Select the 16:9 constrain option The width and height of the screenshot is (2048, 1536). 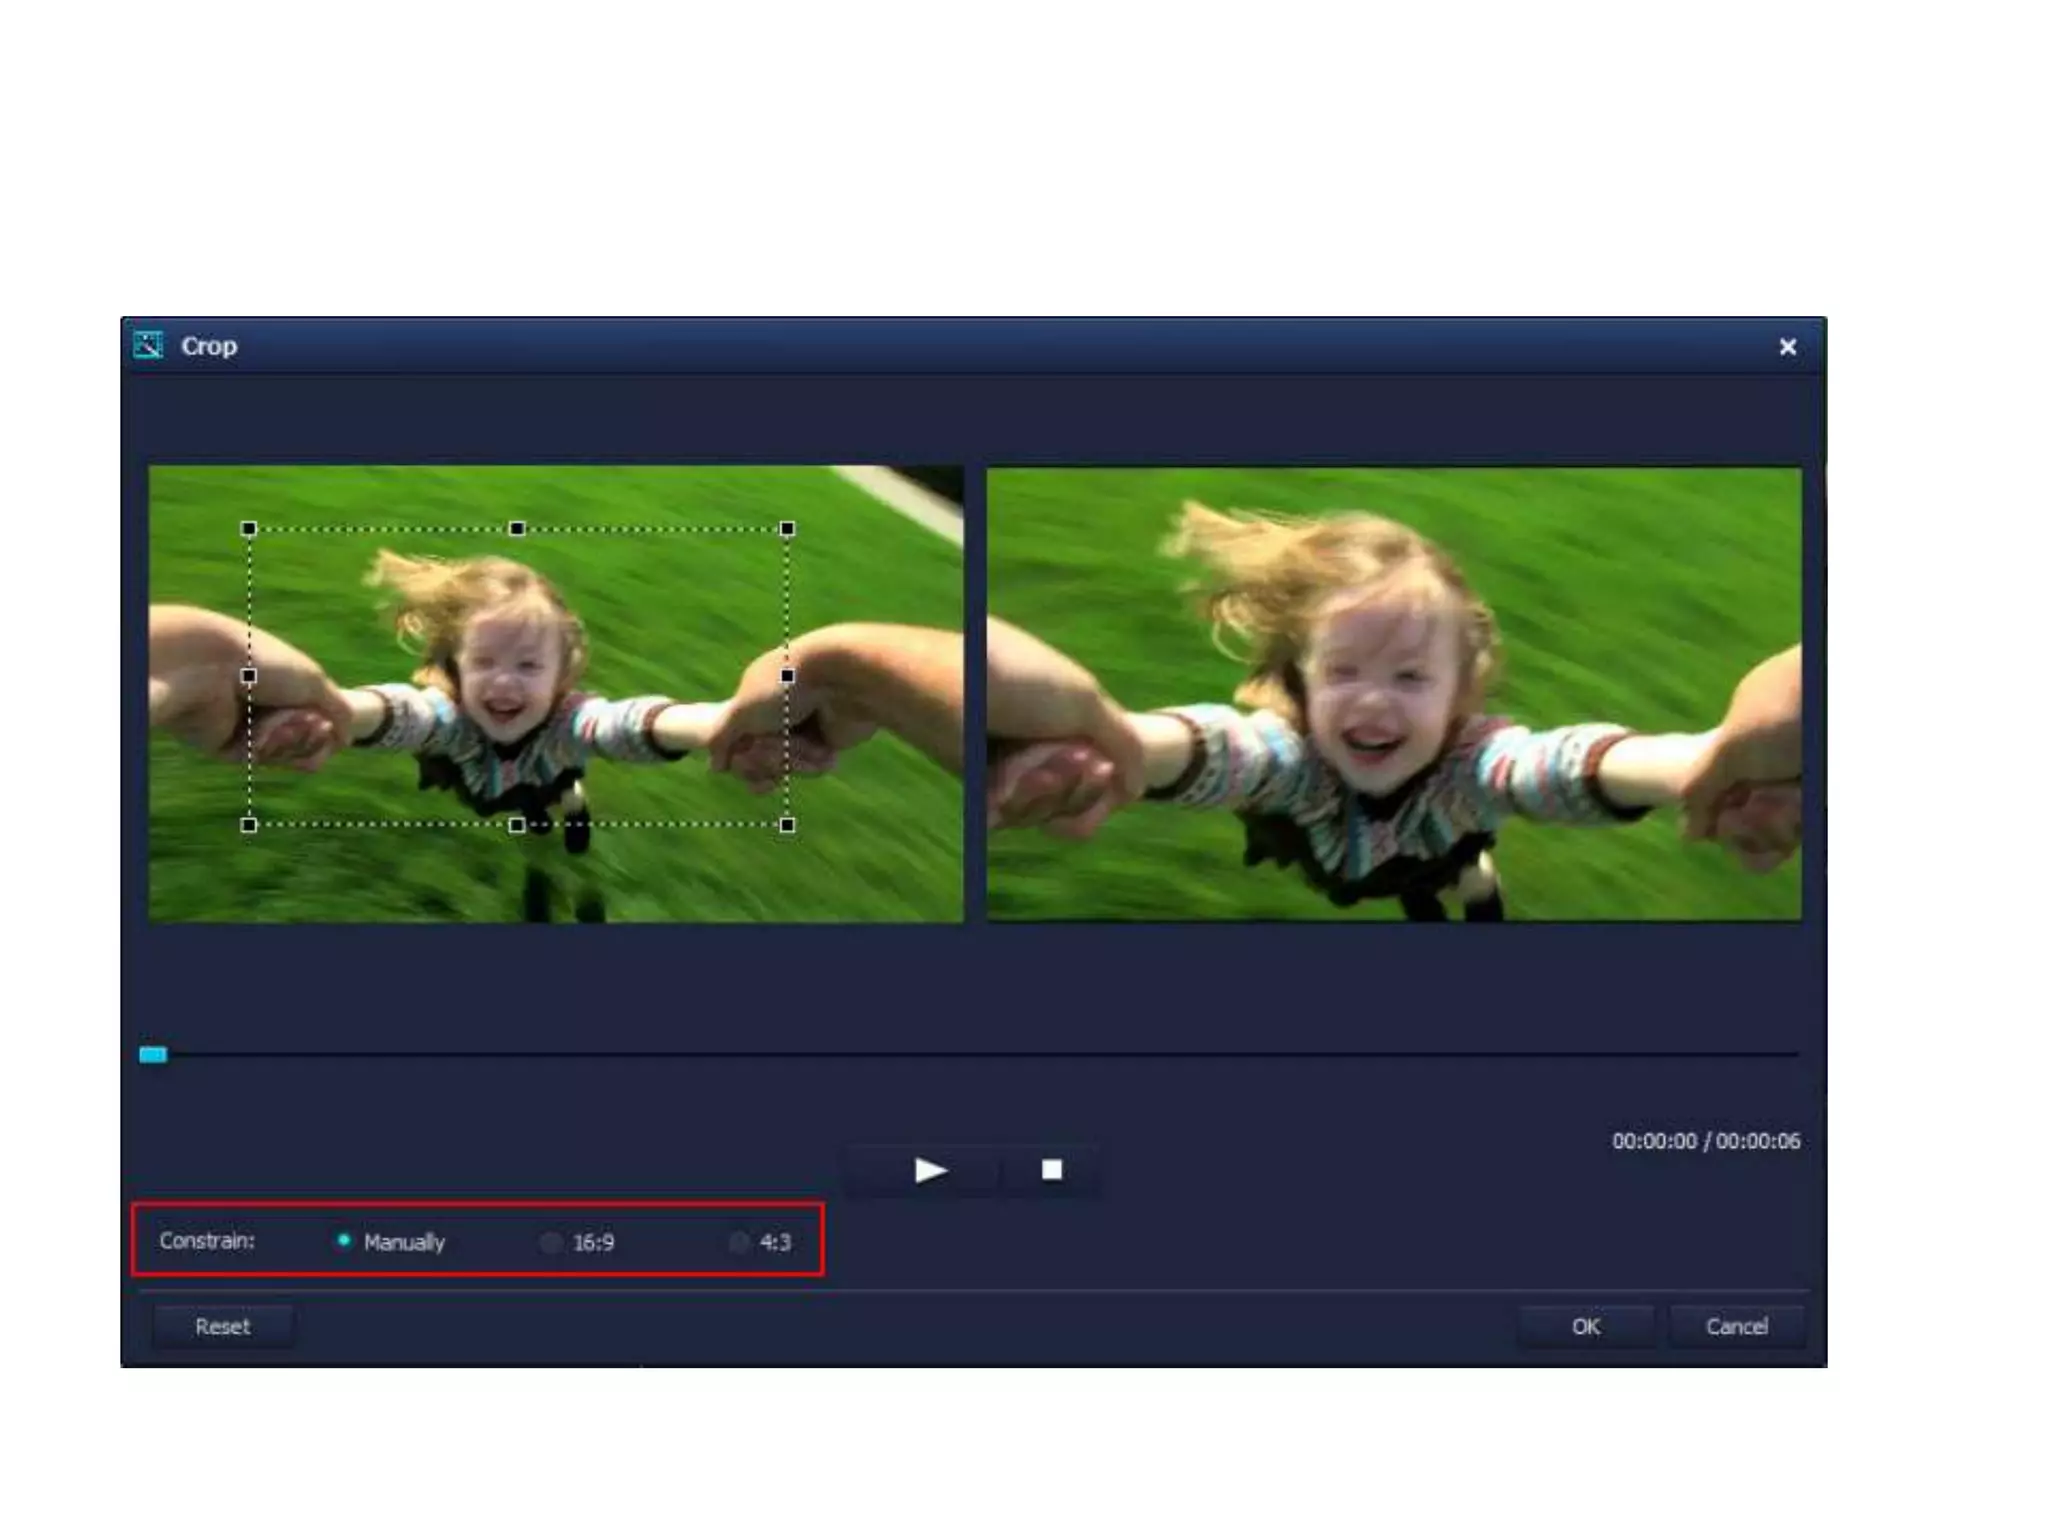point(551,1242)
